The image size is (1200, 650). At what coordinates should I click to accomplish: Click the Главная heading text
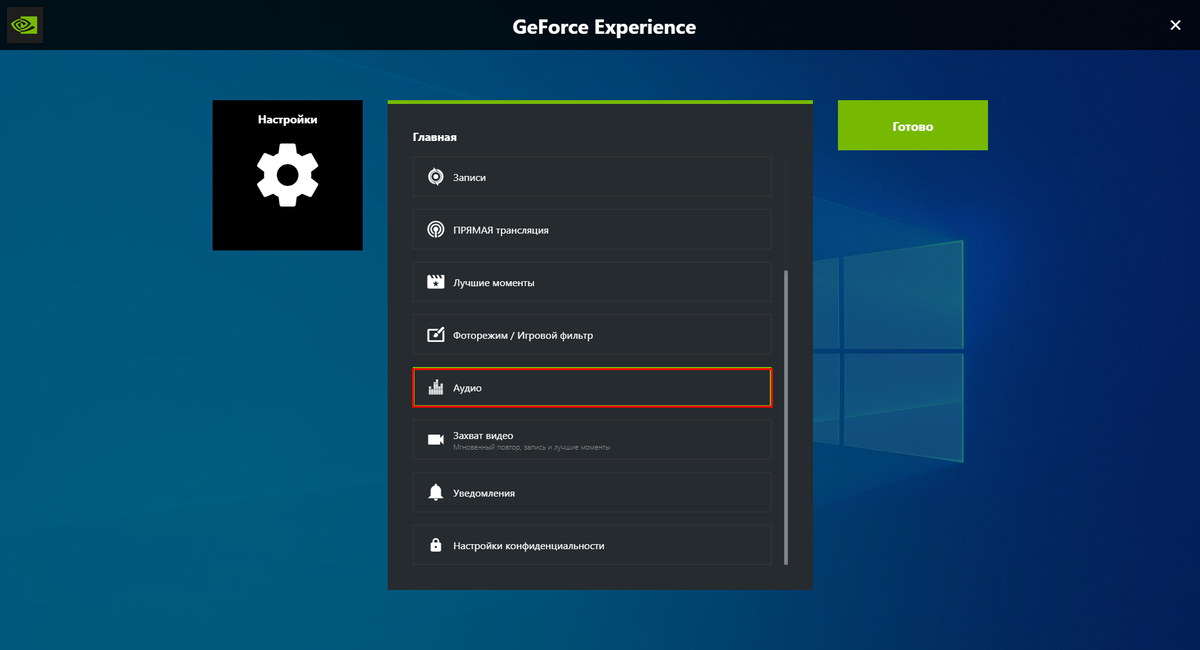tap(434, 136)
